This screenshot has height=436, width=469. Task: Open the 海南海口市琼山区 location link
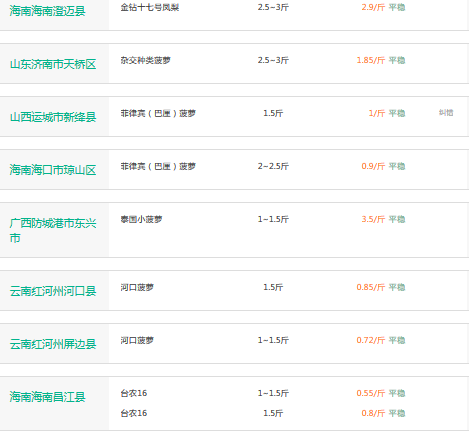[53, 170]
